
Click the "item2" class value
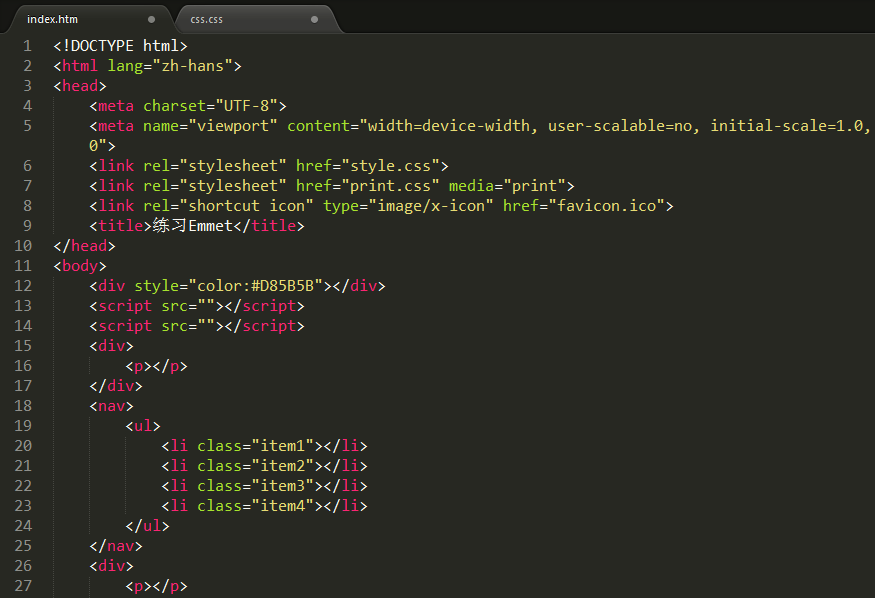283,466
